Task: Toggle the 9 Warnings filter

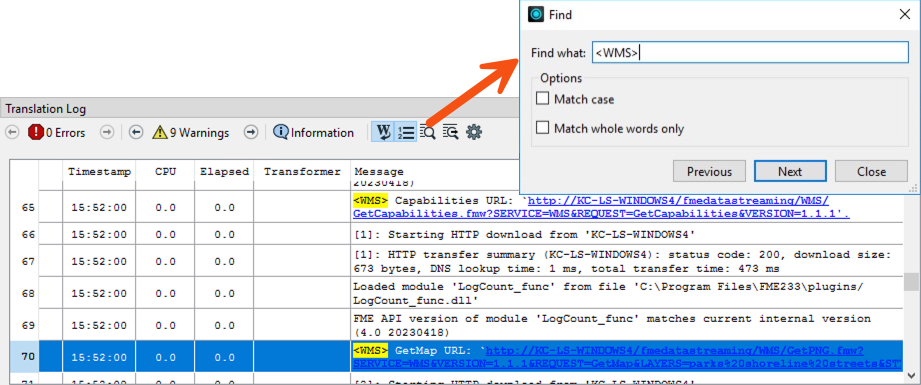Action: [190, 133]
